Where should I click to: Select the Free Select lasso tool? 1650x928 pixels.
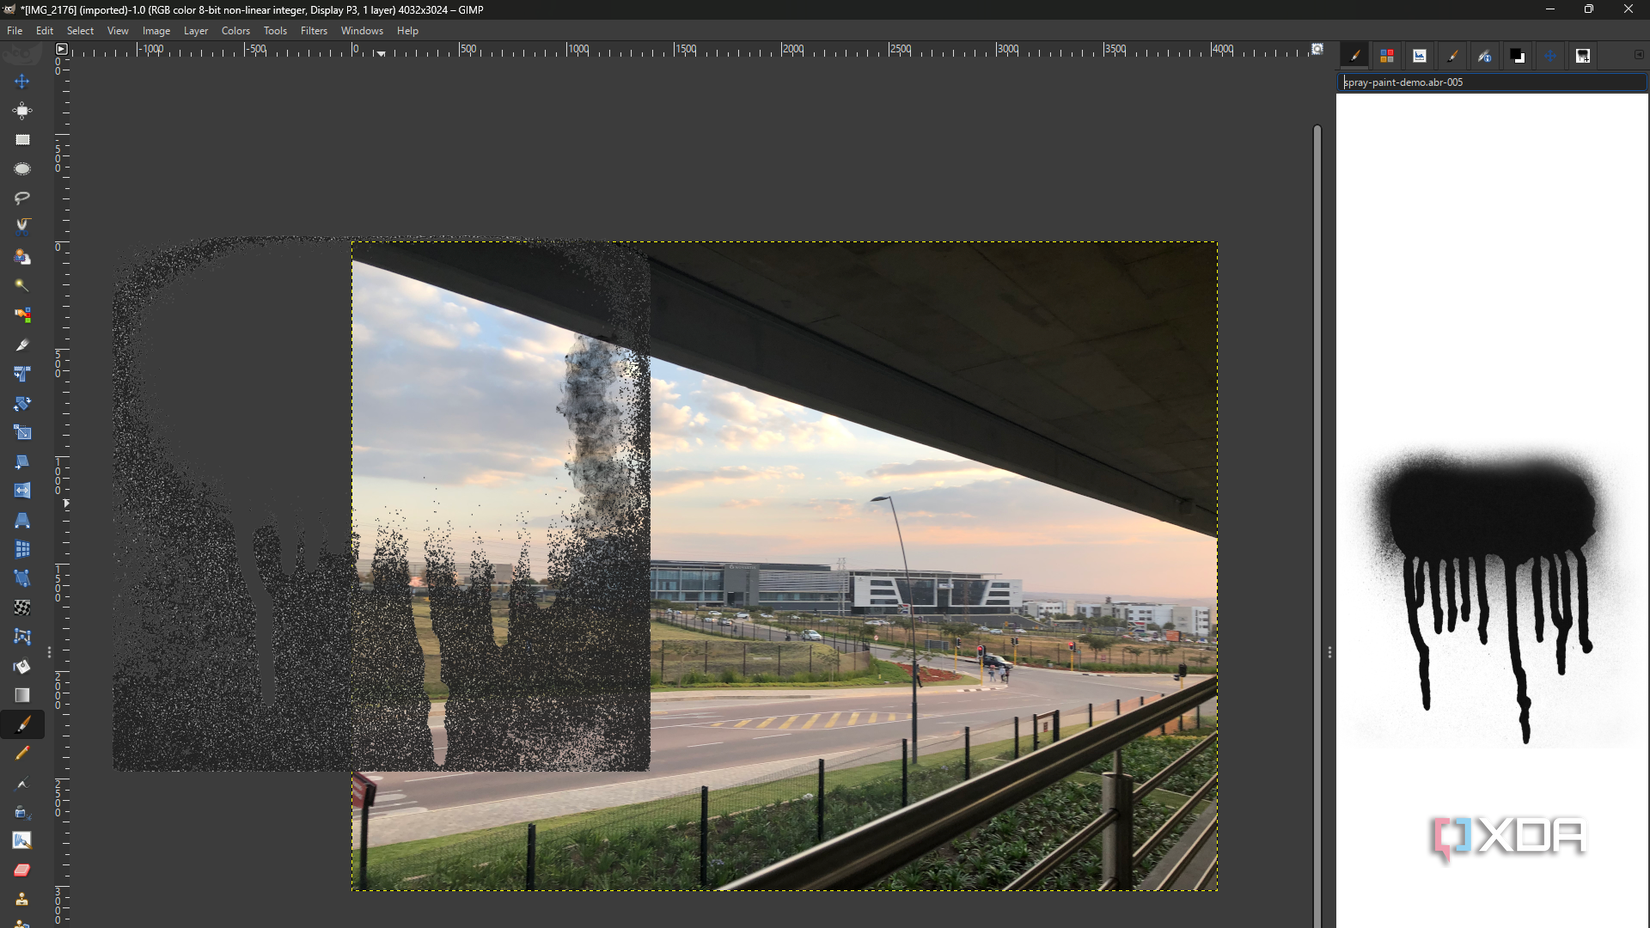pos(22,198)
